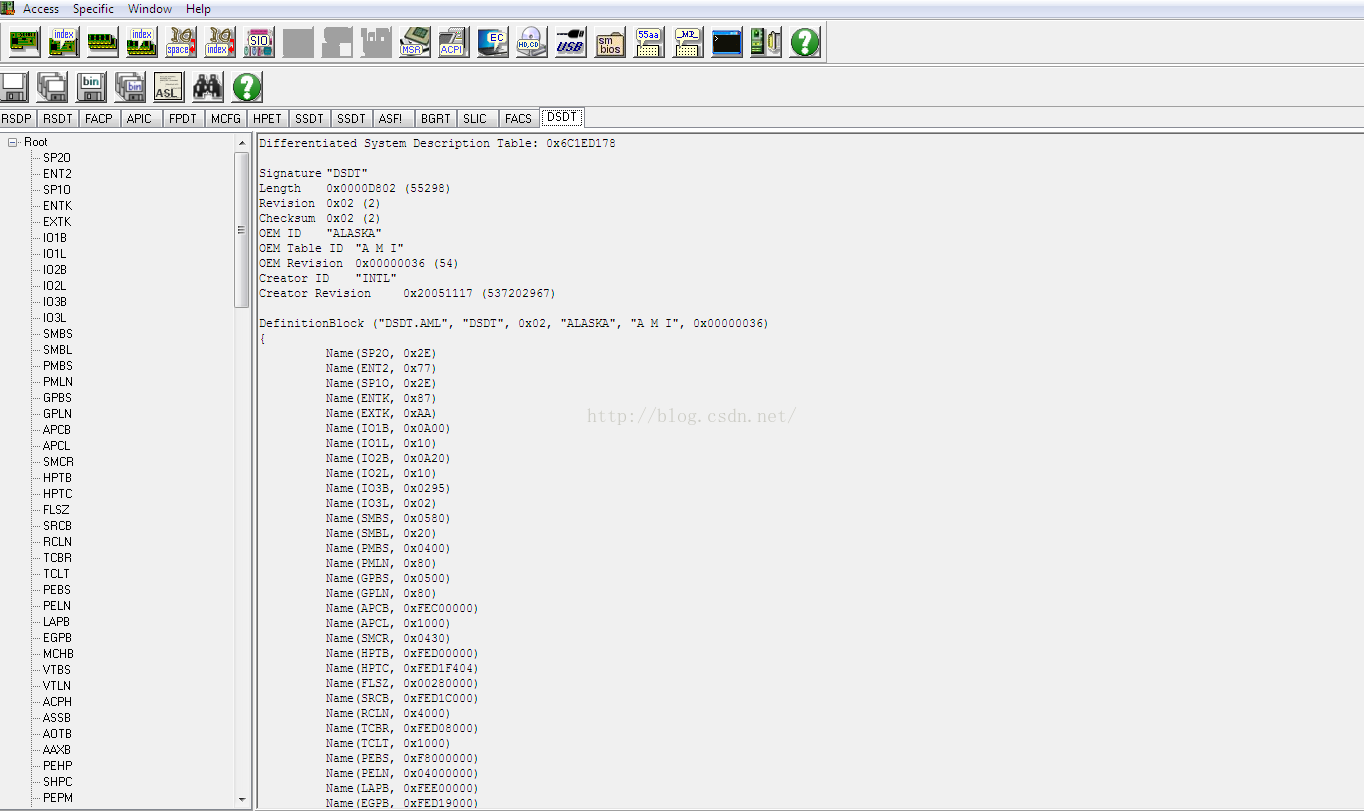Click the ACPI tables toolbar icon
This screenshot has height=811, width=1364.
tap(454, 42)
